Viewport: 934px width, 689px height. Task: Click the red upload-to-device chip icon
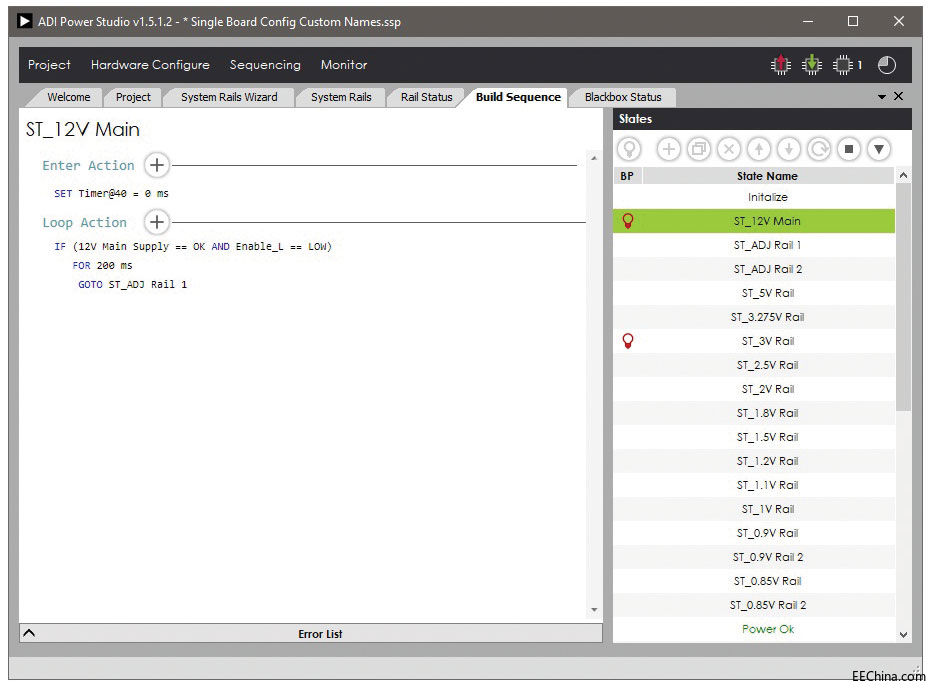tap(780, 65)
